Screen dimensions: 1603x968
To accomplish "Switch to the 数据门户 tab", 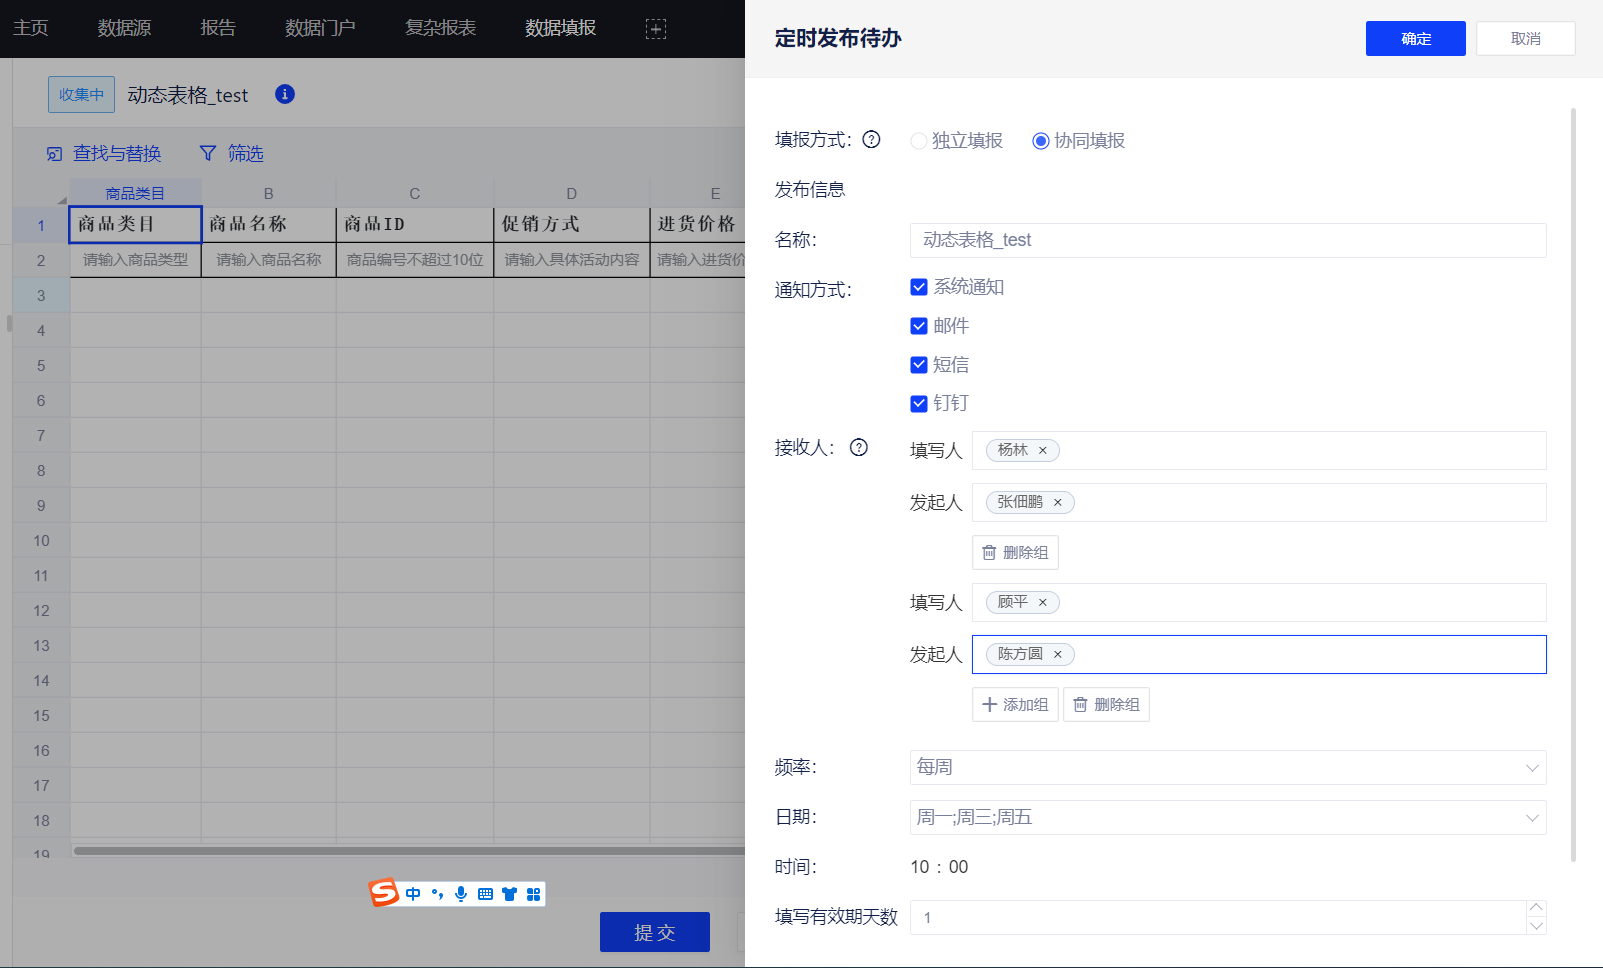I will (320, 28).
